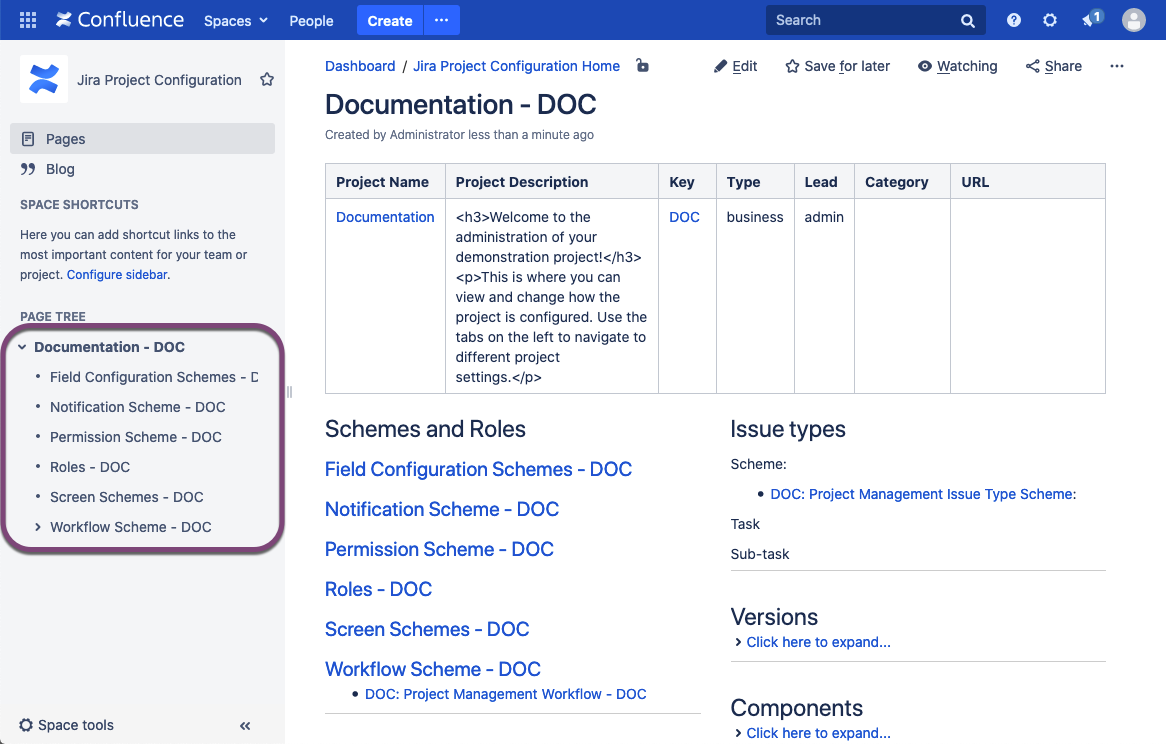Viewport: 1166px width, 744px height.
Task: Collapse the Documentation - DOC tree node
Action: pyautogui.click(x=22, y=347)
